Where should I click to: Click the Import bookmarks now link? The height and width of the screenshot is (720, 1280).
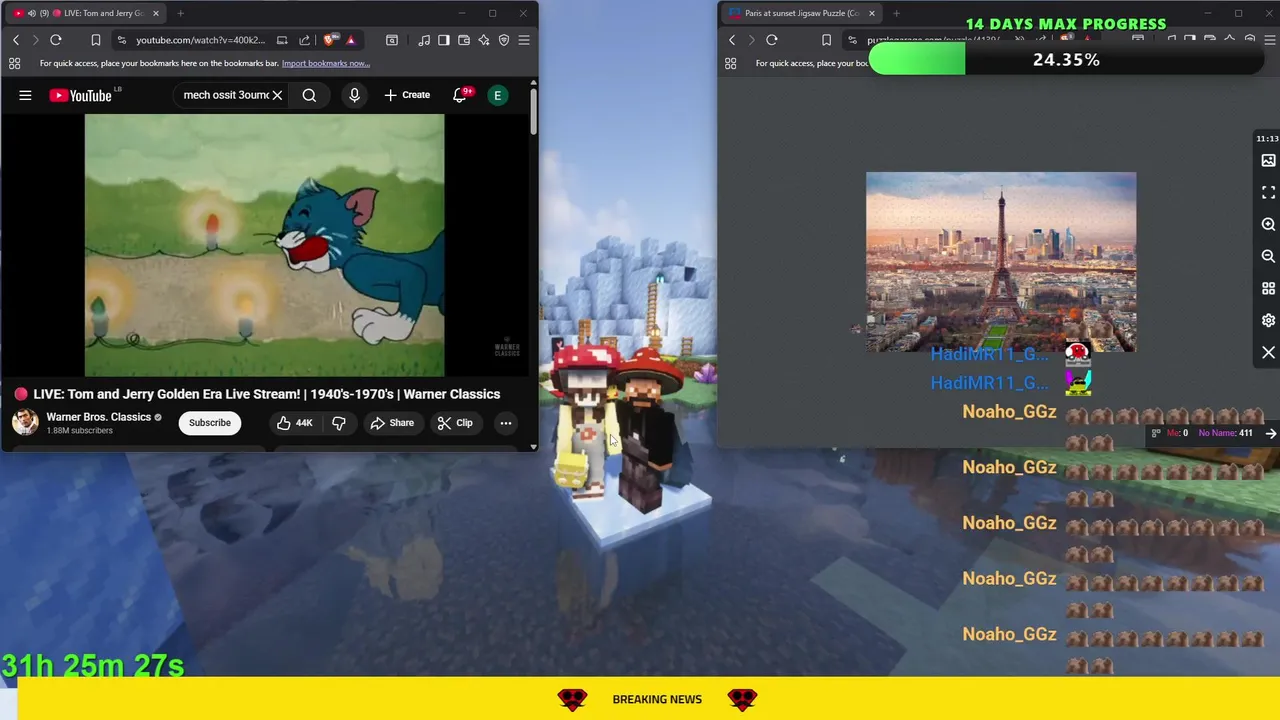[326, 63]
